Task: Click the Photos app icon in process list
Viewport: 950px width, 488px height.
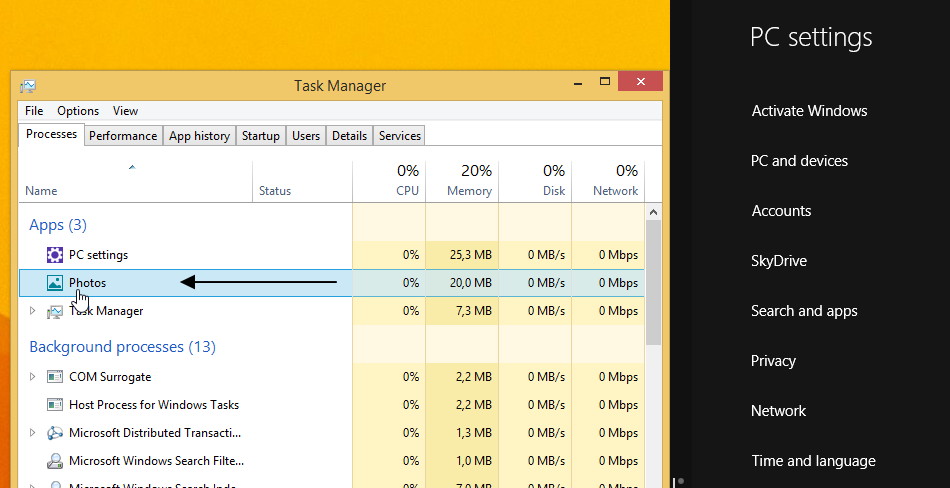Action: pyautogui.click(x=55, y=282)
